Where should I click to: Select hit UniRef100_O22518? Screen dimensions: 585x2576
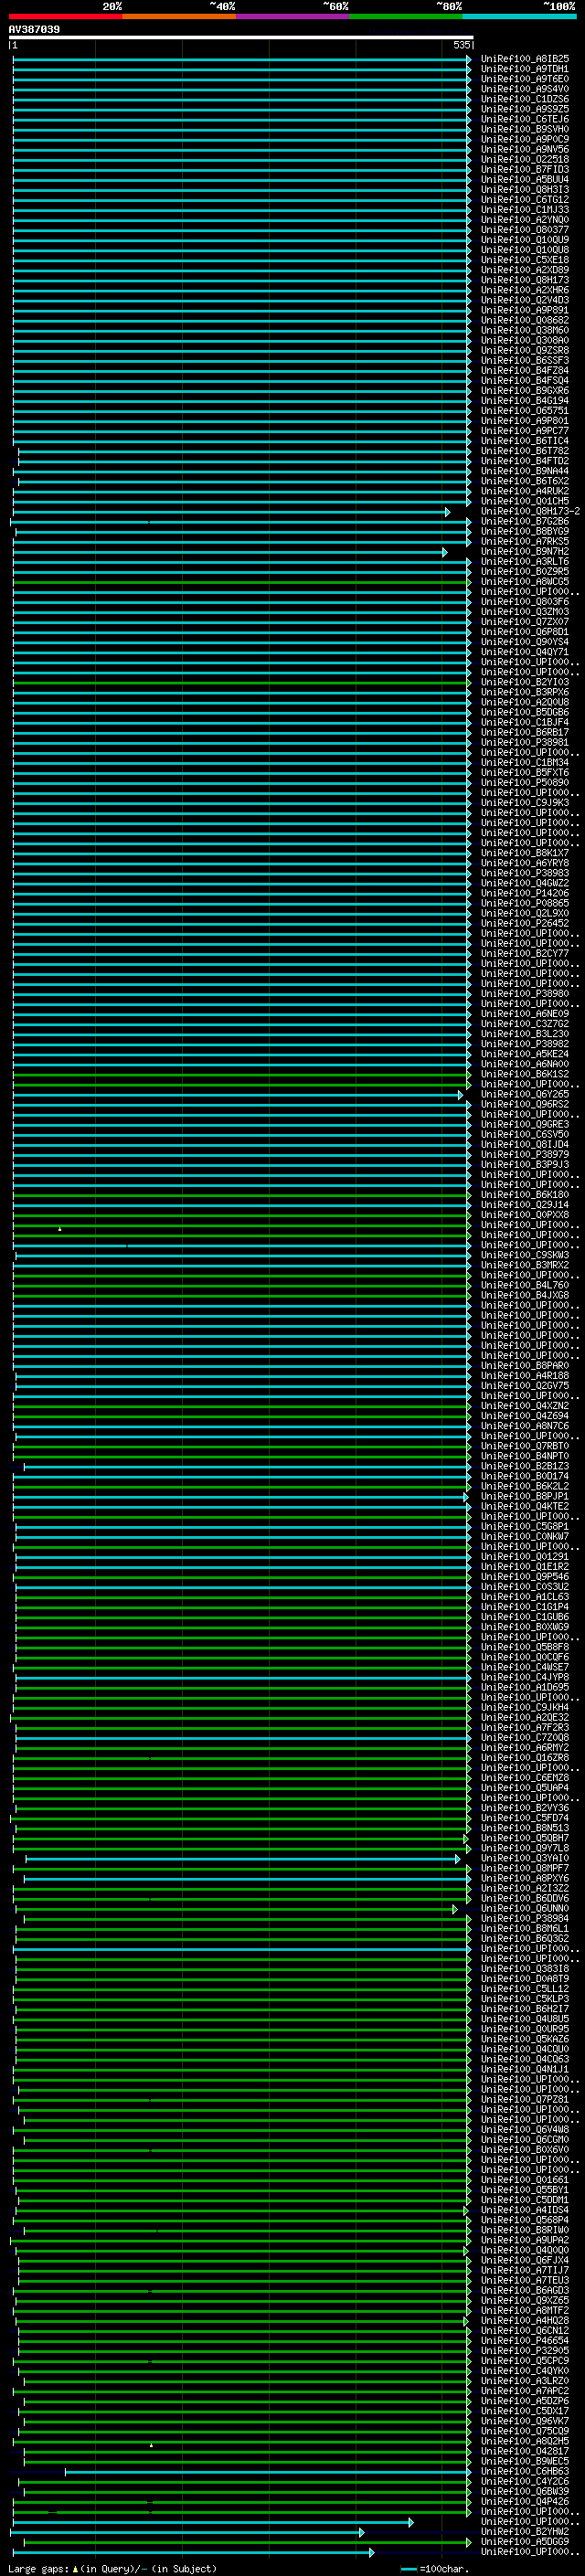(524, 159)
